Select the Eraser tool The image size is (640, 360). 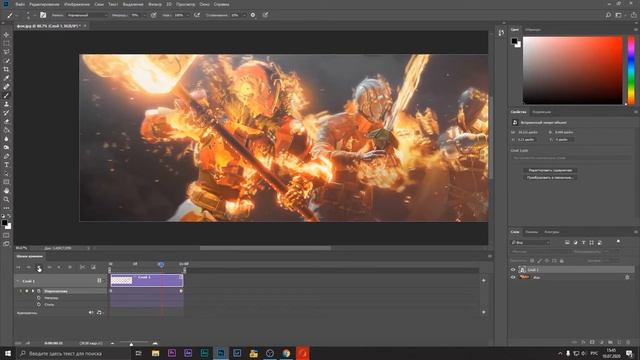[x=6, y=121]
